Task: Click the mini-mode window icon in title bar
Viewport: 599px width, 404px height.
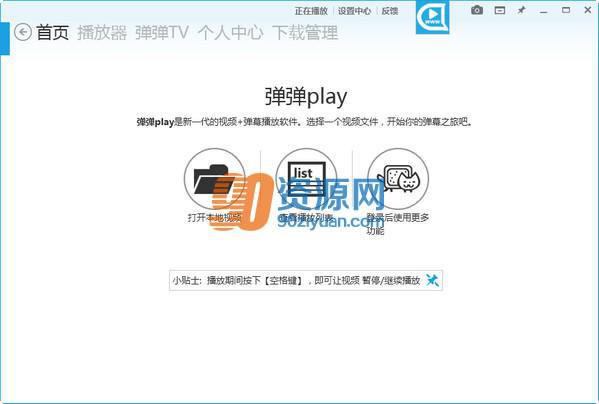Action: 500,11
